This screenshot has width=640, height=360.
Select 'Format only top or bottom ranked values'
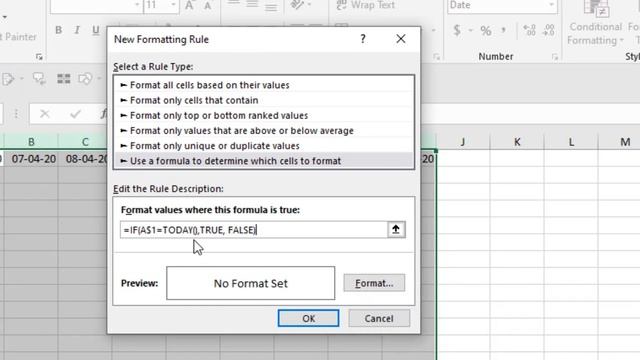tap(264, 116)
